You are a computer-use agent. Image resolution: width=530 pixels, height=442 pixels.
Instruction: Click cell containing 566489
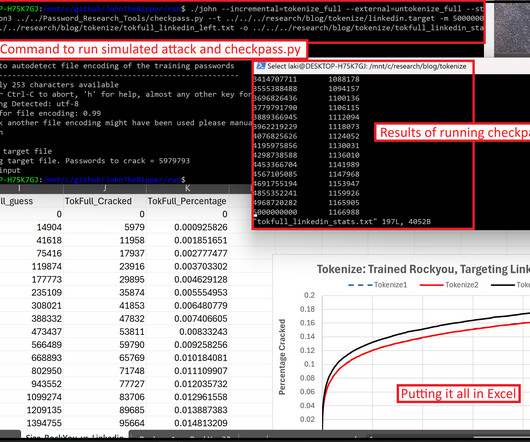point(31,345)
